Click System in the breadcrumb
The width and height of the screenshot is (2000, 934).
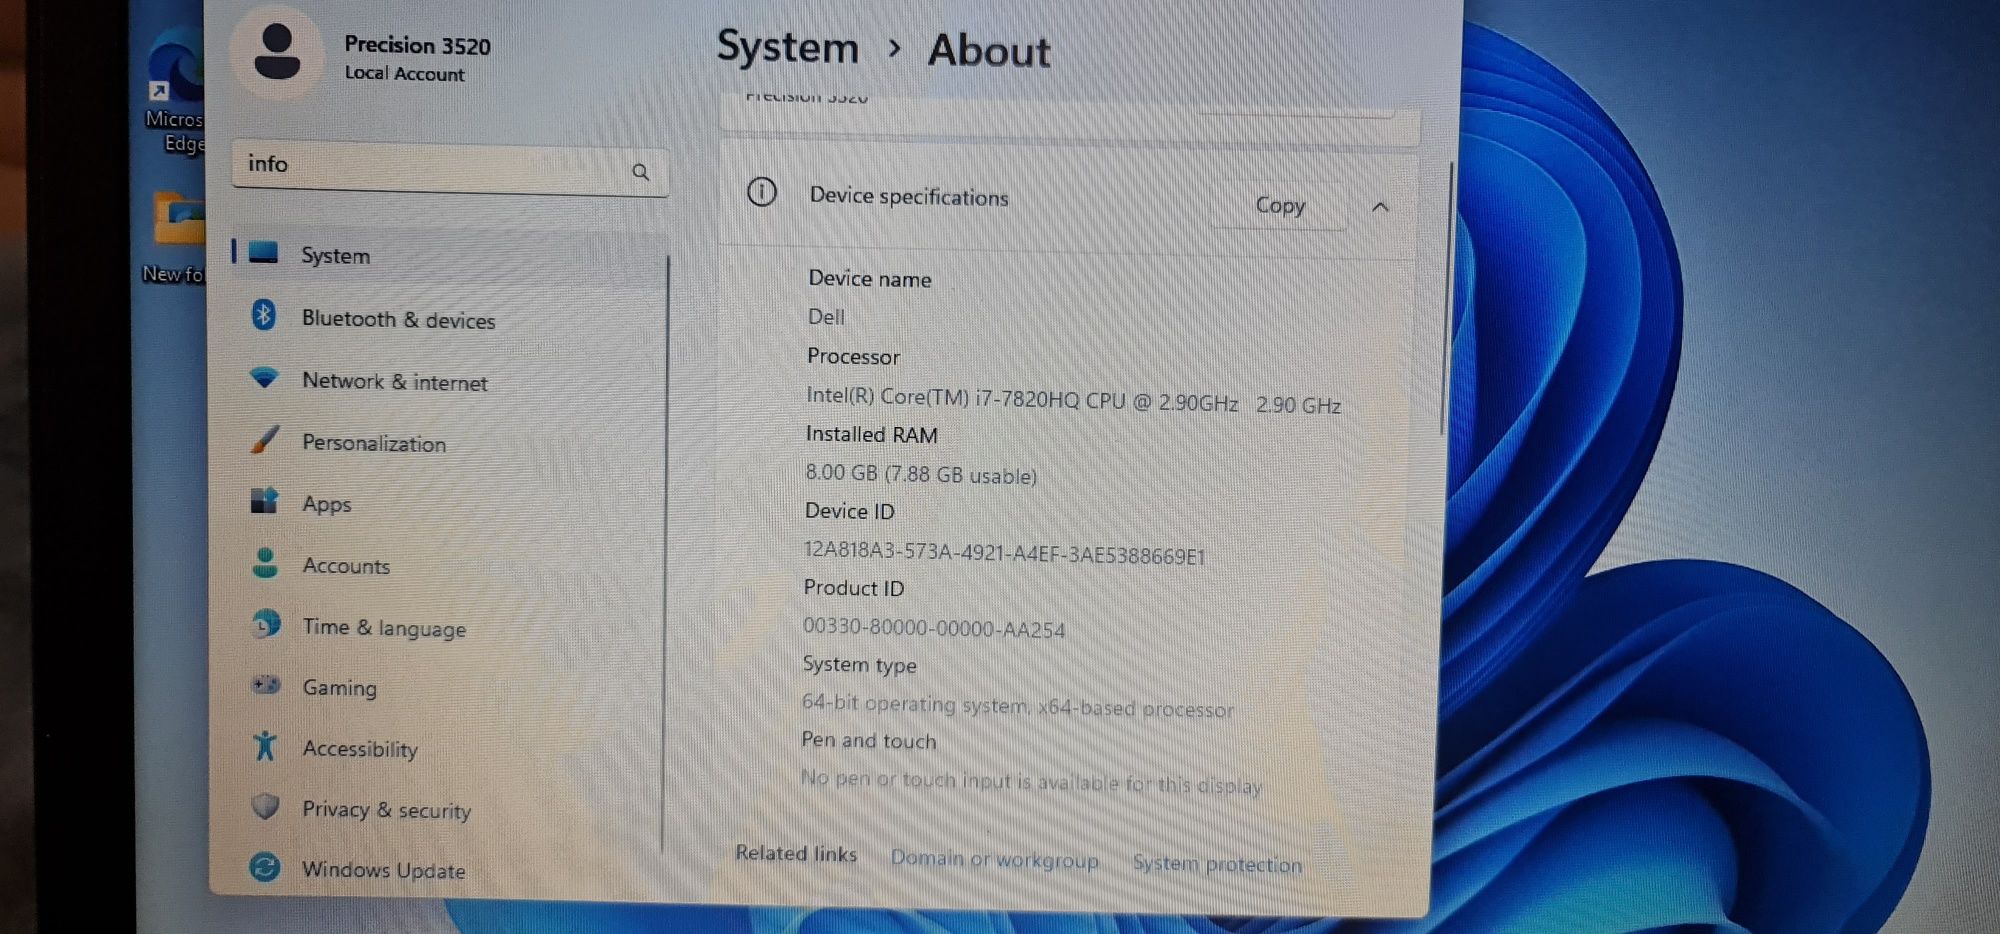tap(788, 47)
